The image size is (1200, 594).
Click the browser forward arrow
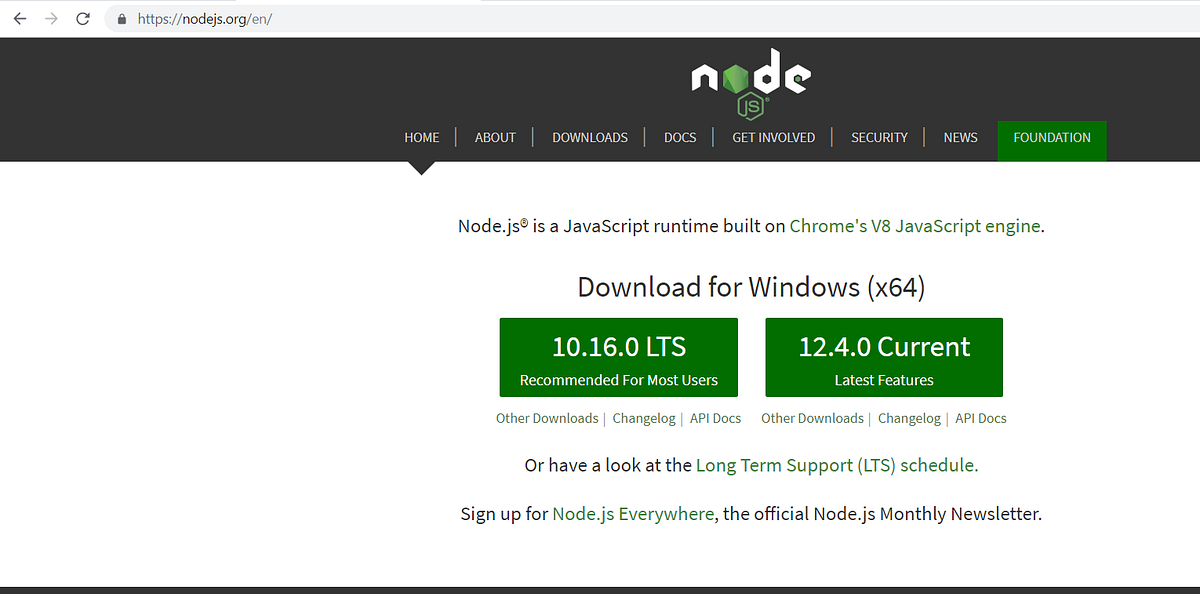(51, 18)
